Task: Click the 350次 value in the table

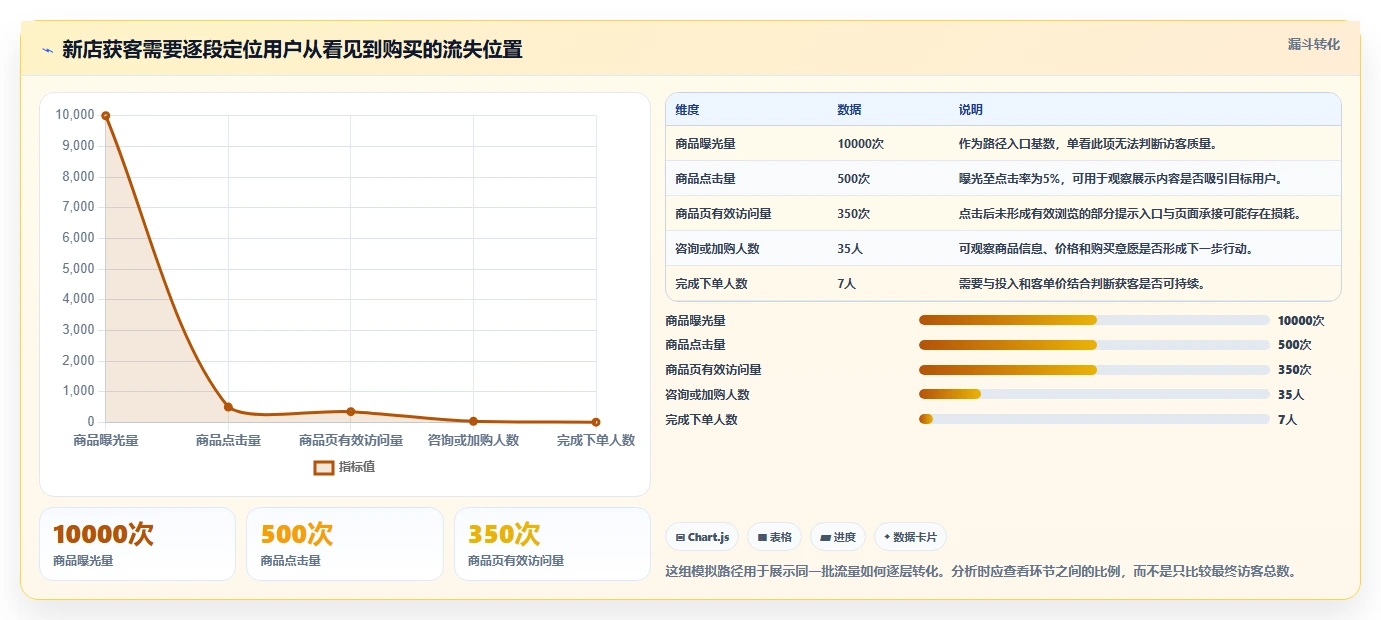Action: [x=853, y=214]
